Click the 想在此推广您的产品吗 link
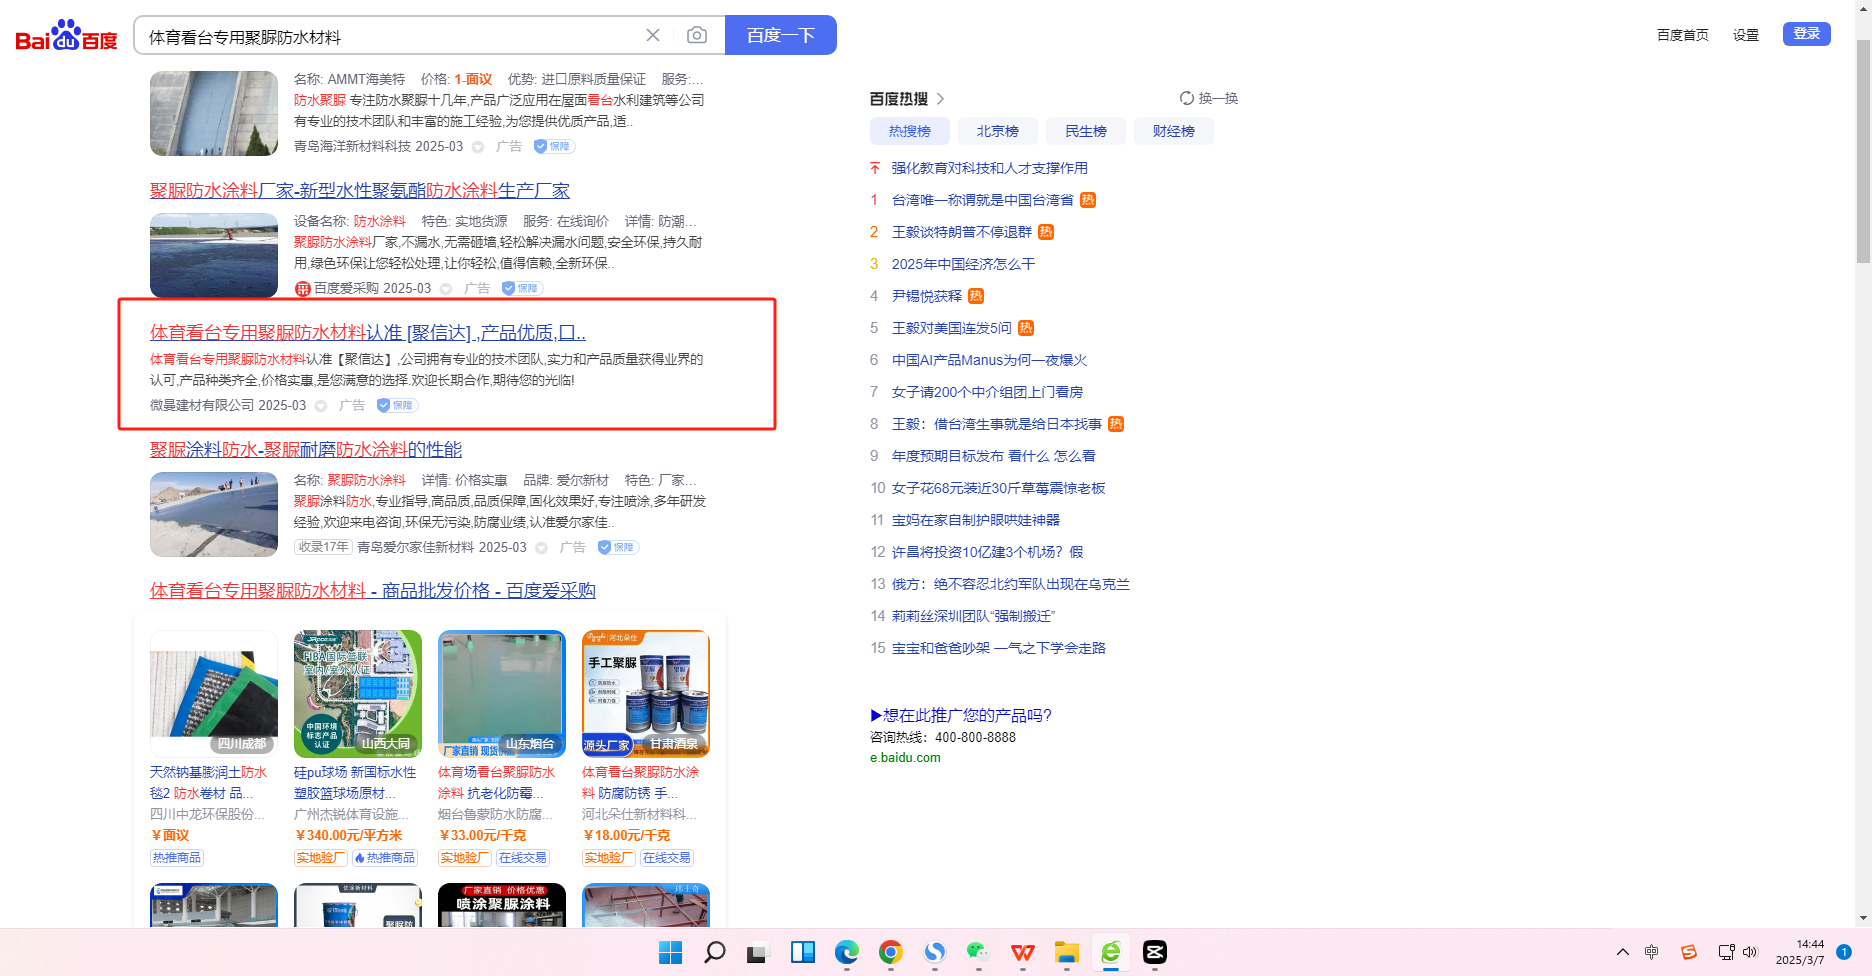Viewport: 1872px width, 976px height. (961, 715)
